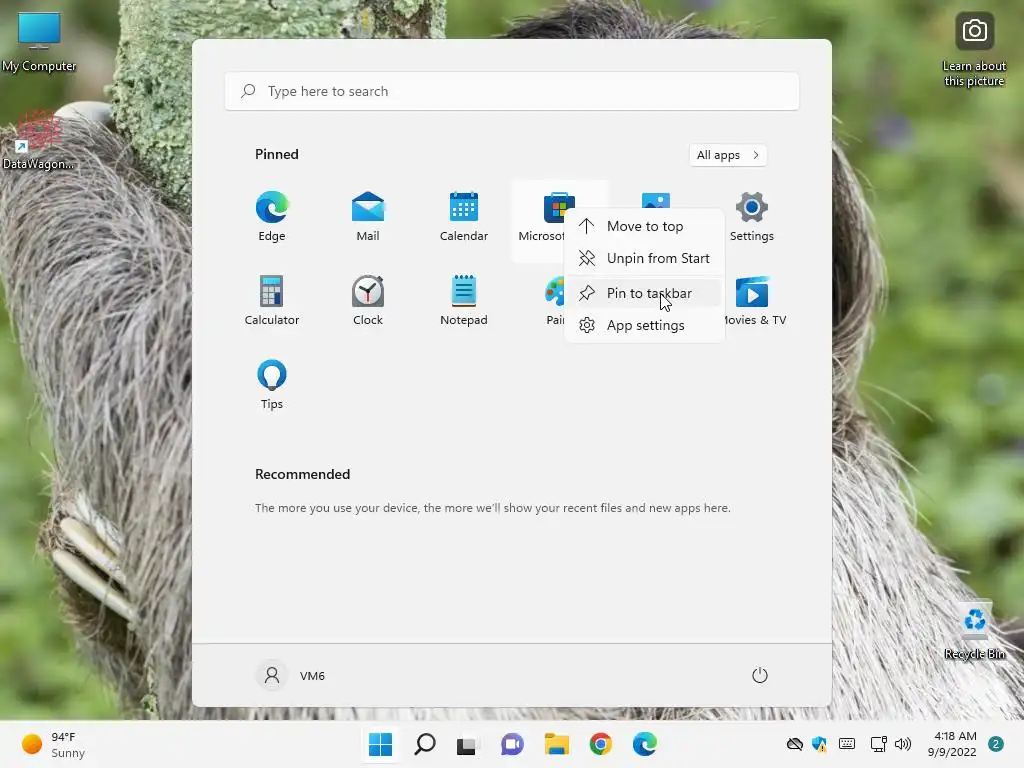Open taskbar Search magnifier
This screenshot has height=768, width=1024.
point(424,744)
